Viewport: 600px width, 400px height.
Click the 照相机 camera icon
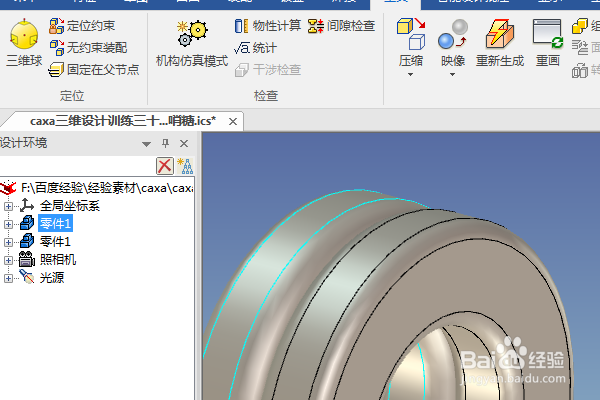coord(27,259)
